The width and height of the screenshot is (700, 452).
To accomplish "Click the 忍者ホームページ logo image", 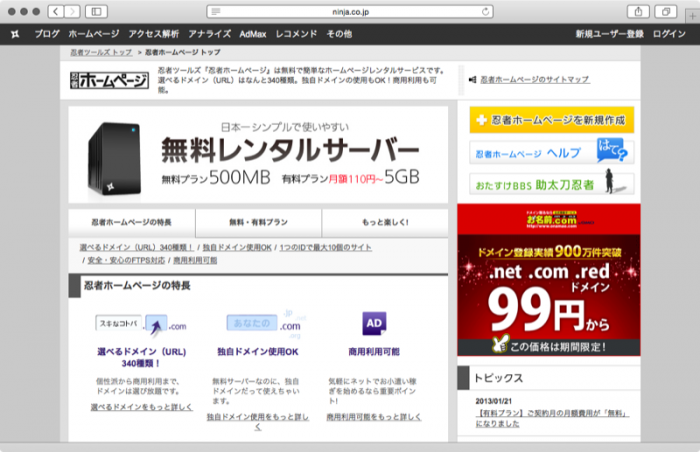I will point(109,80).
